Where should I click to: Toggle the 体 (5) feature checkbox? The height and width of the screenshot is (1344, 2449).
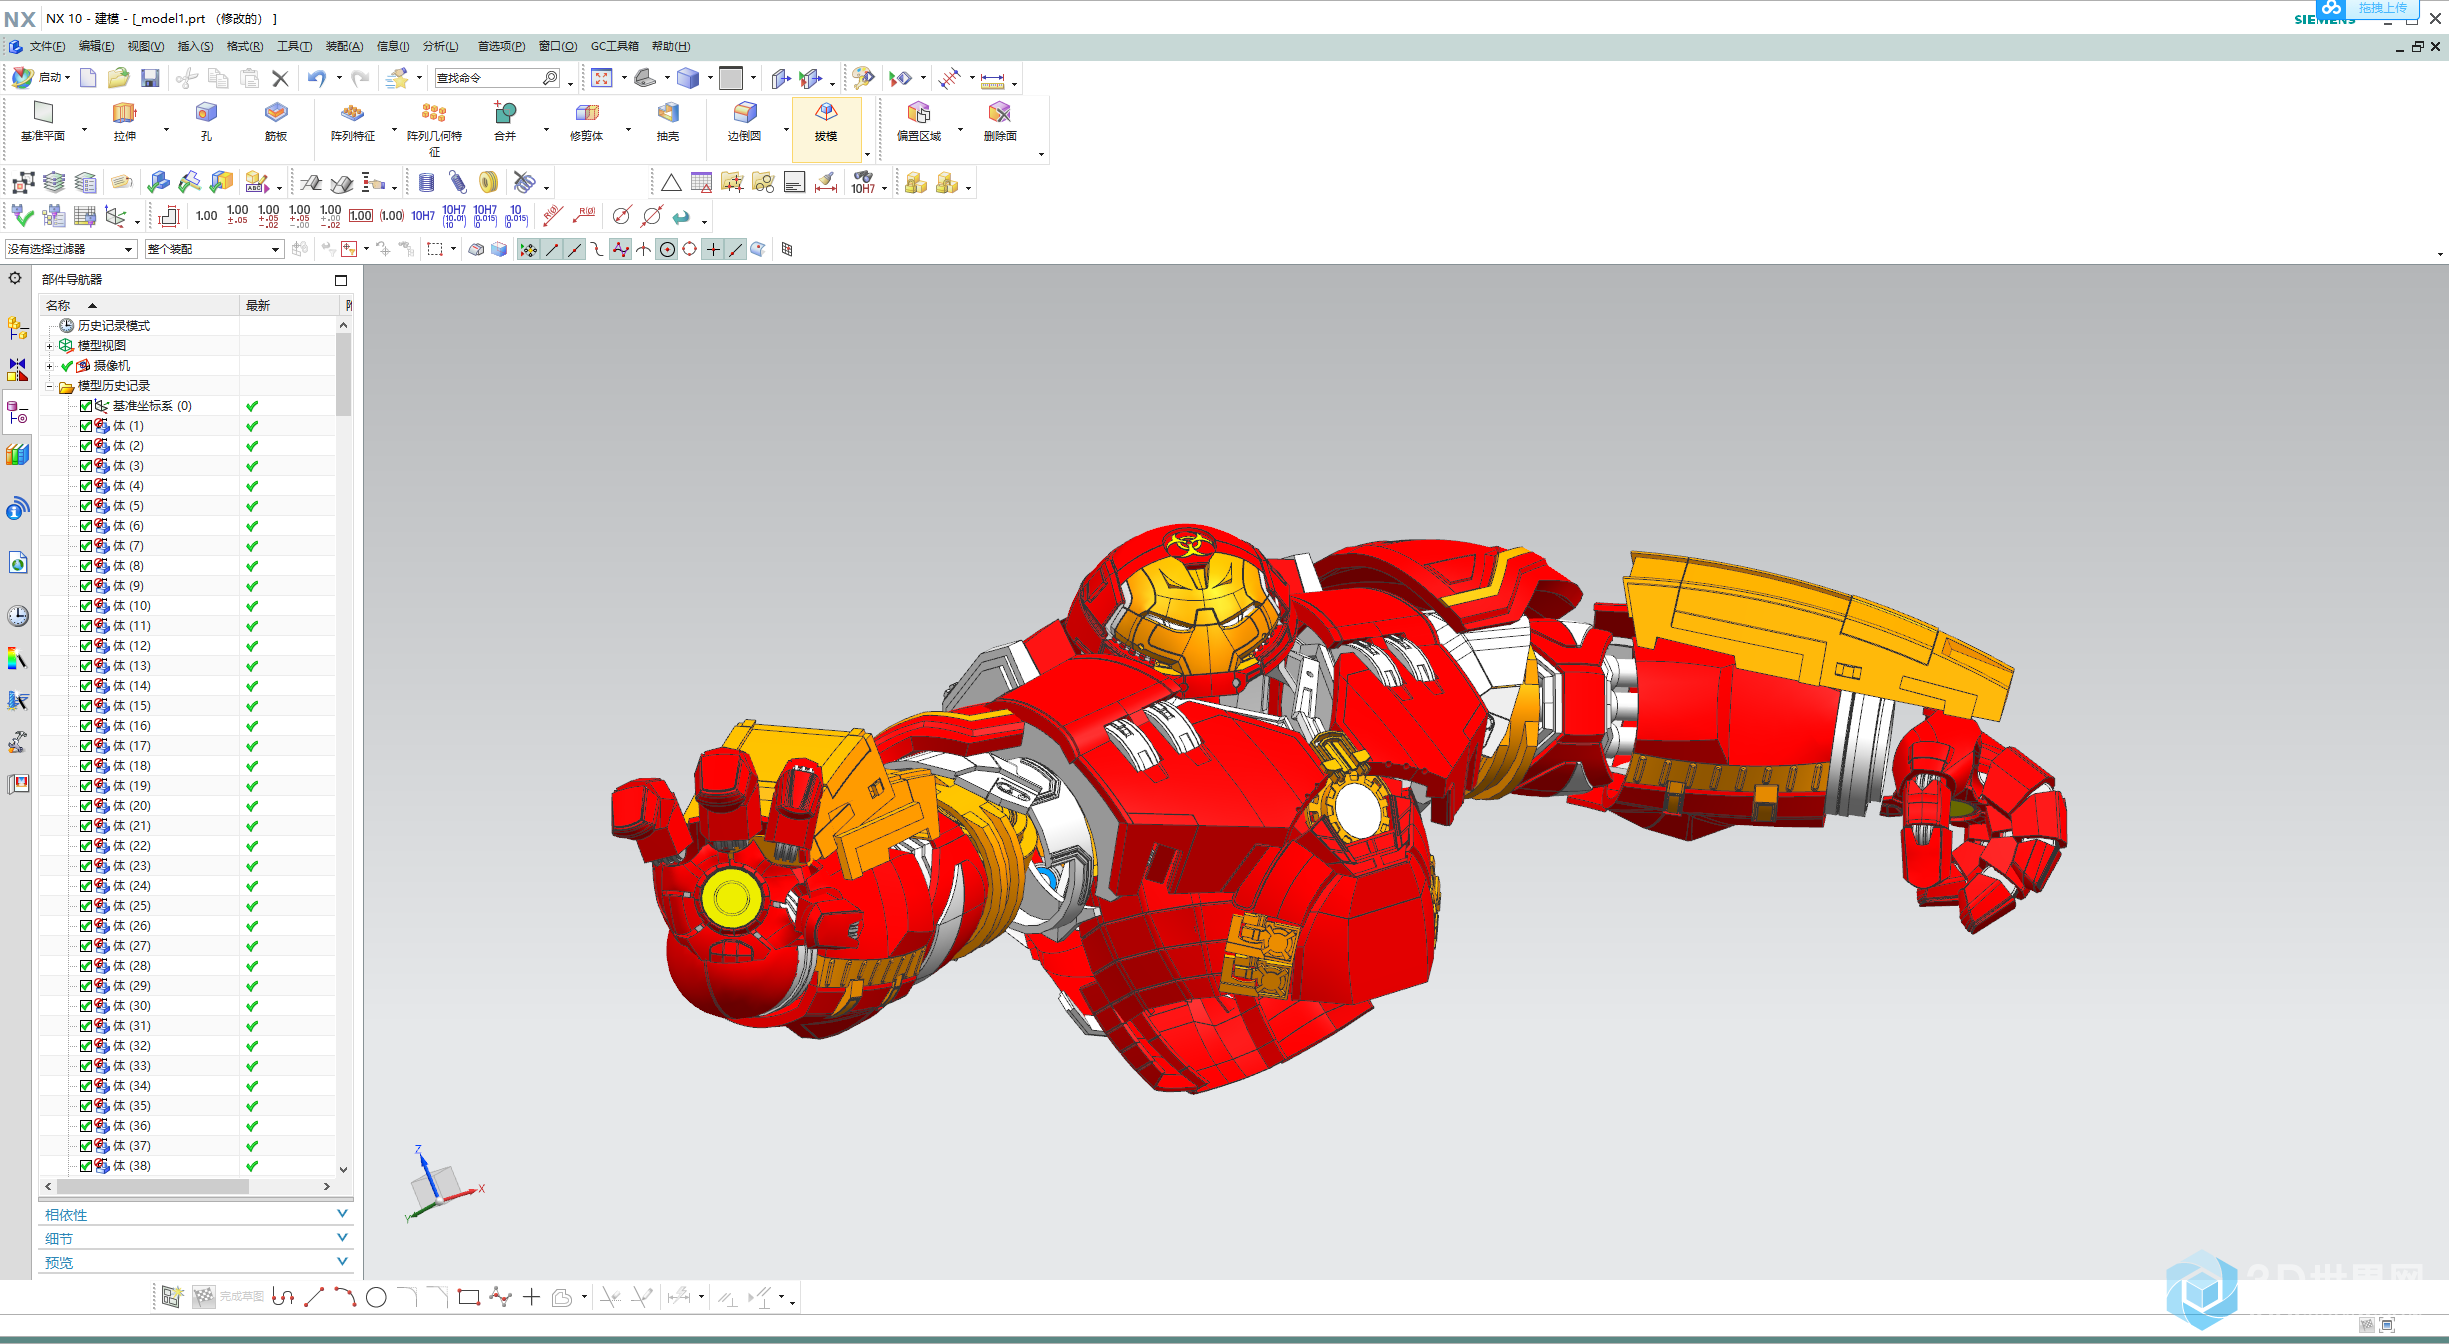tap(86, 506)
